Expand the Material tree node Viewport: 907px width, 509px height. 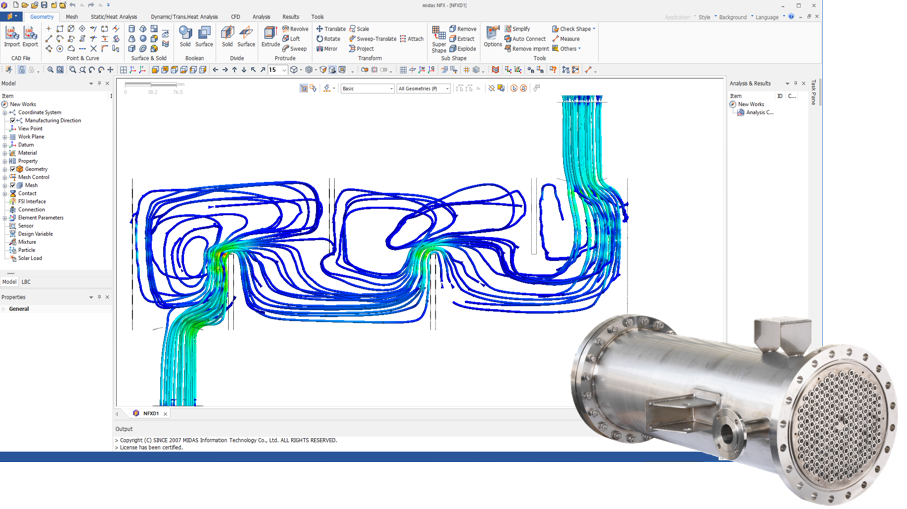point(5,153)
